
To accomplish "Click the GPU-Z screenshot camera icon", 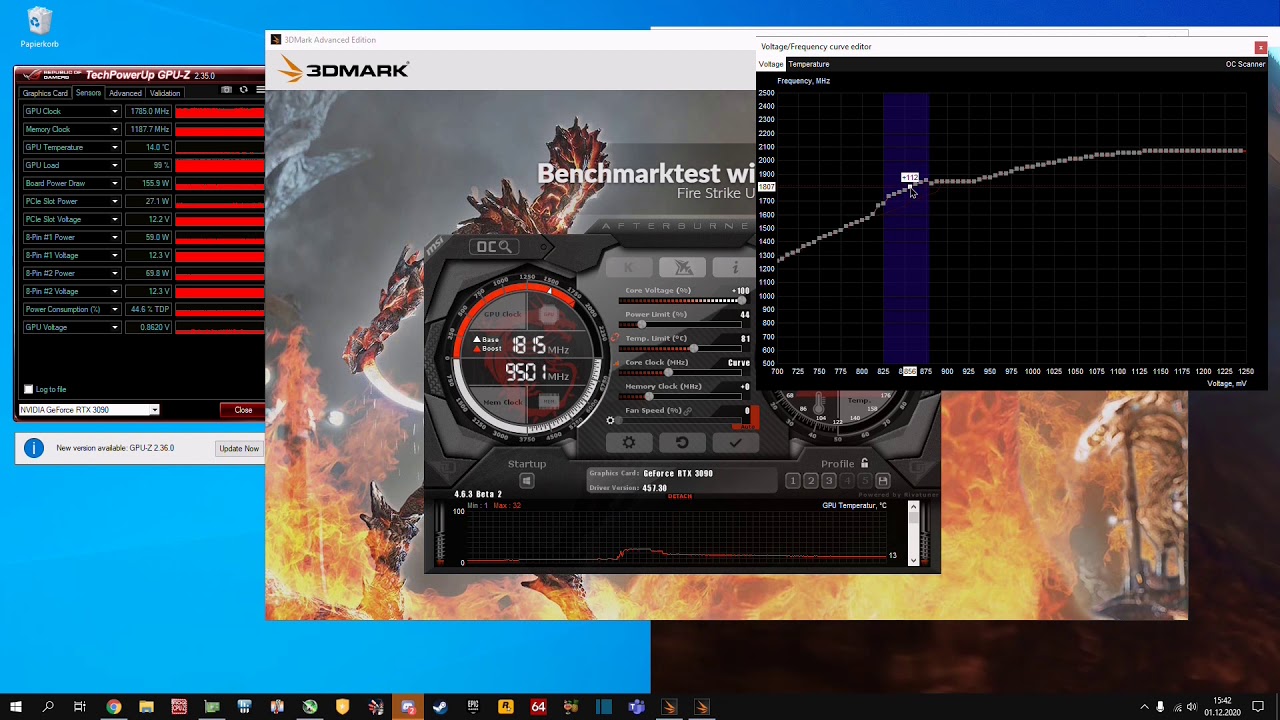I will (x=226, y=90).
